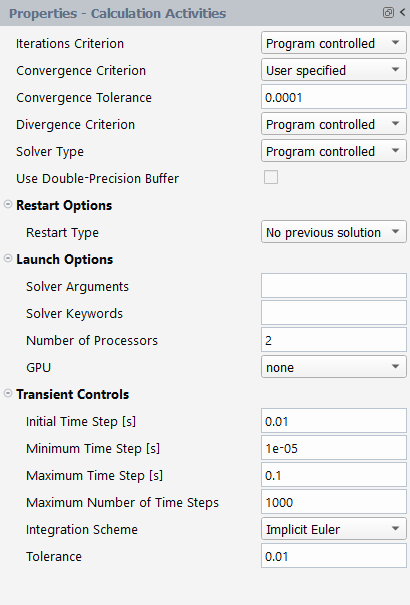Collapse the Launch Options section
Viewport: 410px width, 605px height.
(x=8, y=258)
